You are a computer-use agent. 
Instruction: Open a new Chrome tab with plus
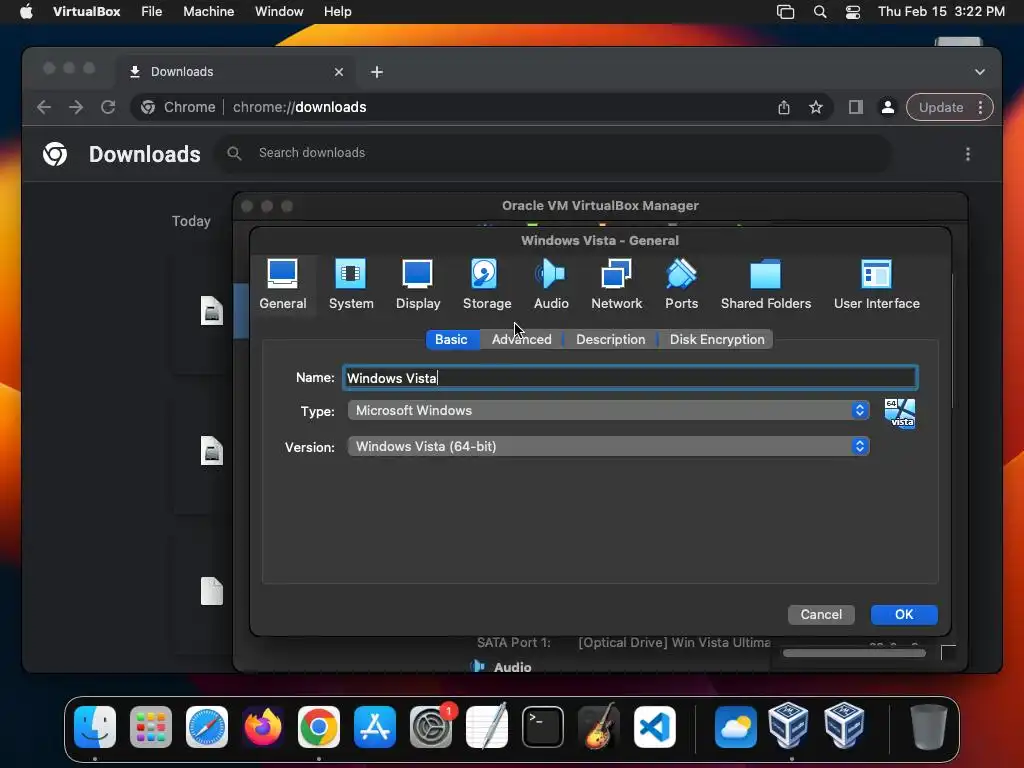377,72
